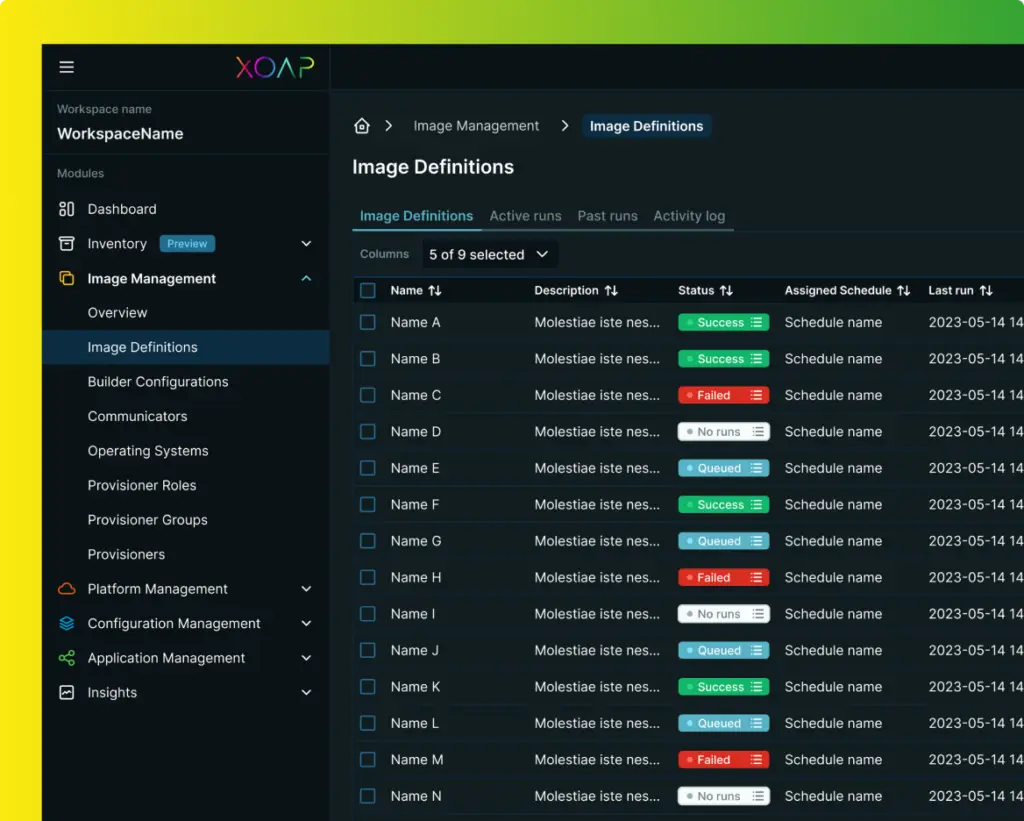Open the Activity log tab
Viewport: 1024px width, 821px height.
coord(689,216)
